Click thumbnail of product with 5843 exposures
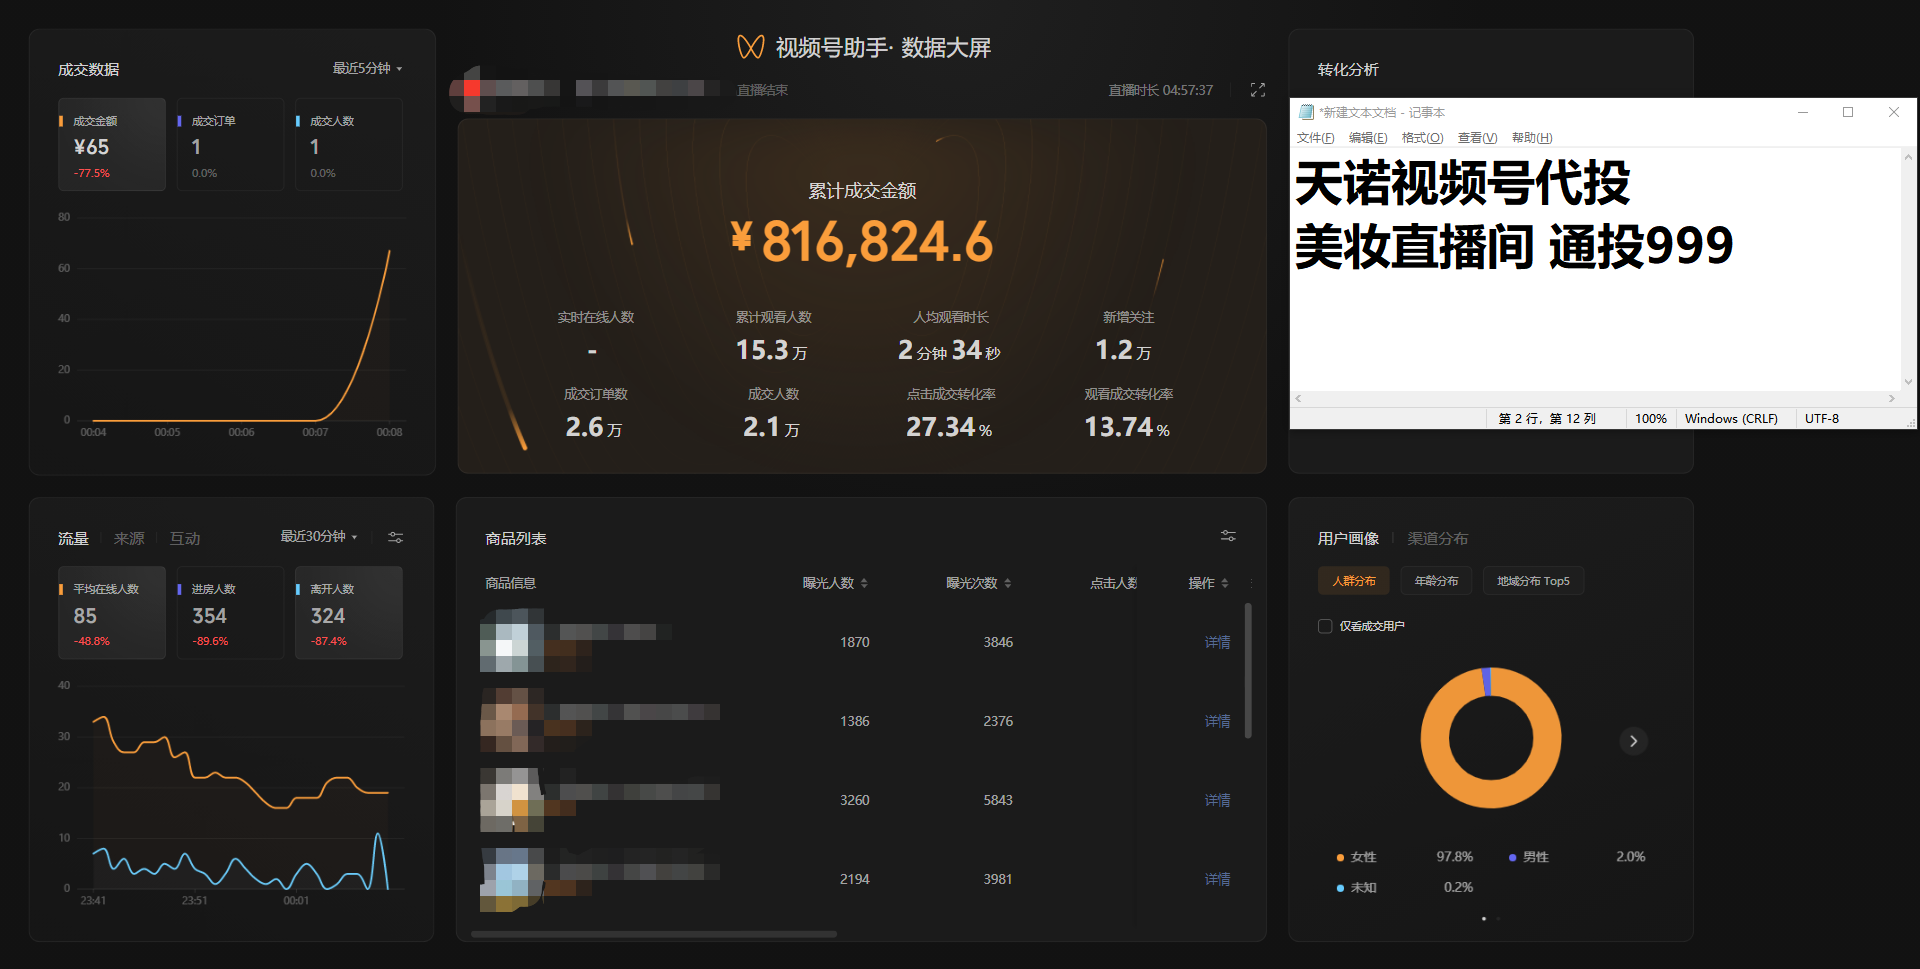Image resolution: width=1920 pixels, height=969 pixels. click(512, 800)
